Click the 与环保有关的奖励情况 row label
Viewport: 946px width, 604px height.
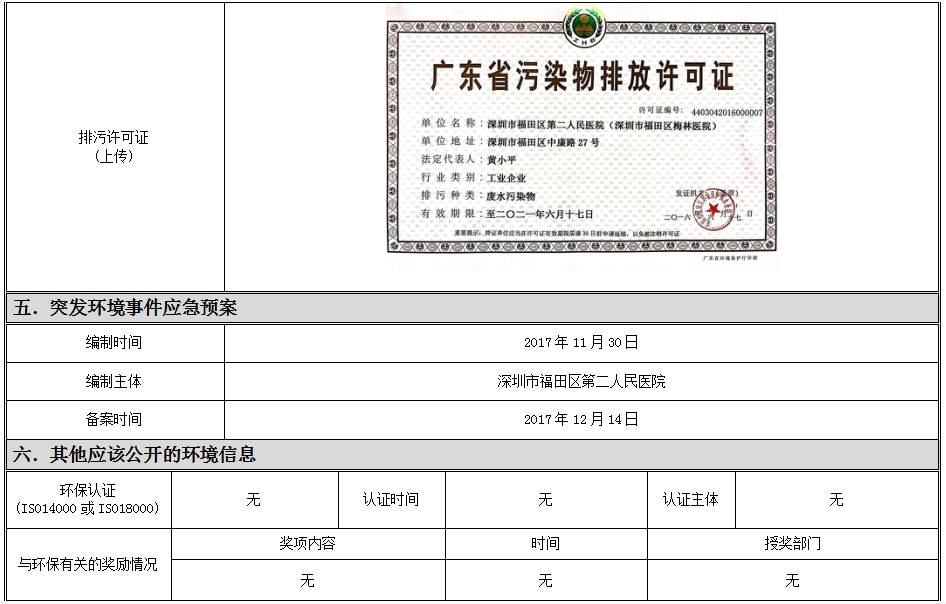coord(88,564)
